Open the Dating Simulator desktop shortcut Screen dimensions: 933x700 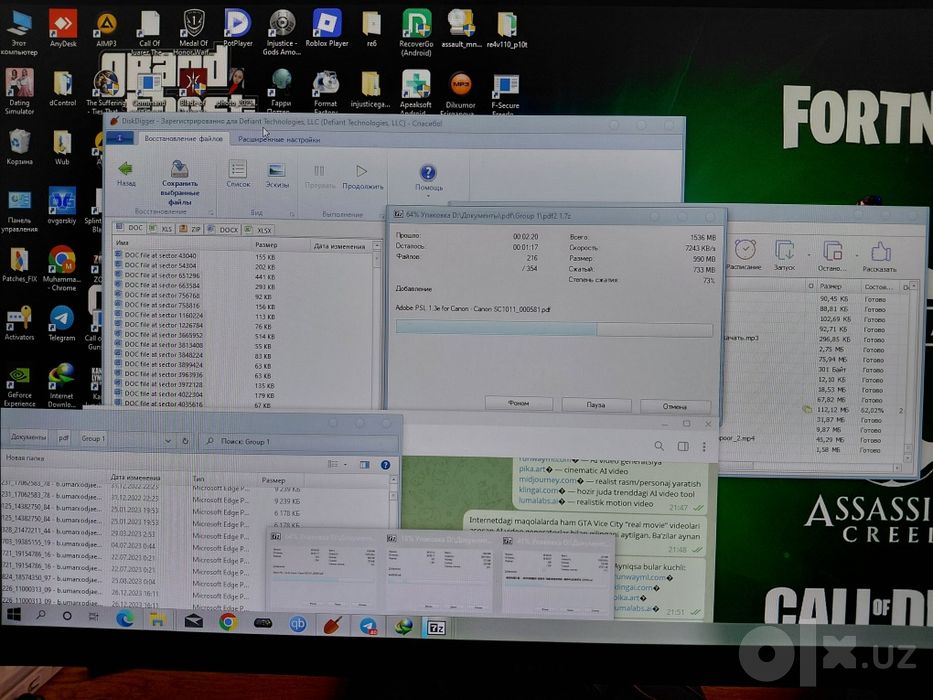click(19, 90)
